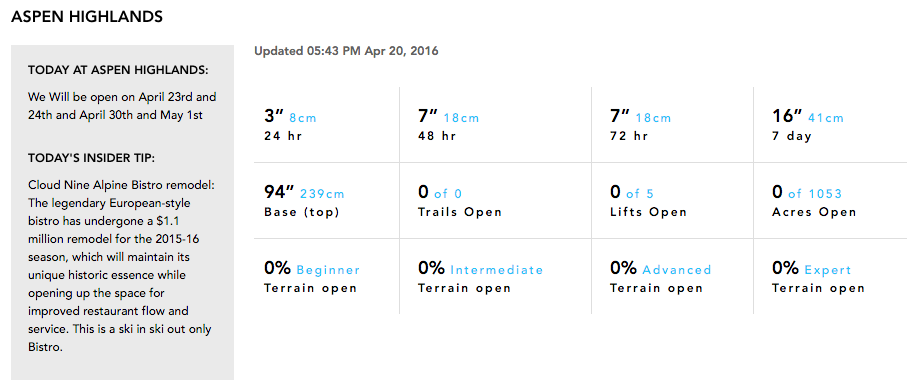Click the 239cm metric base value
Viewport: 916px width, 380px height.
[x=322, y=194]
